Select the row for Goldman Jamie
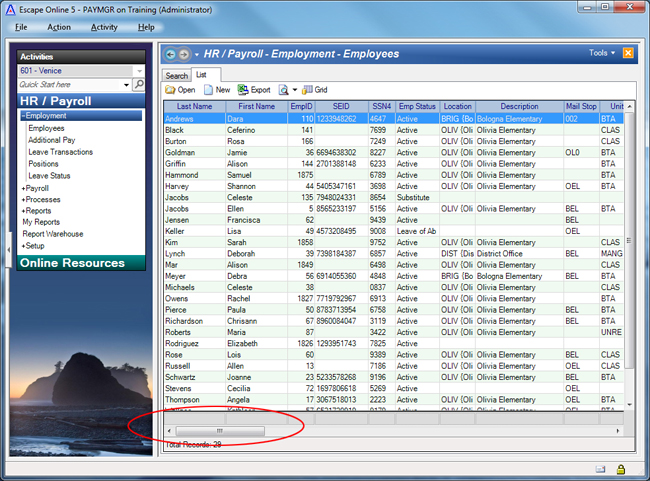This screenshot has width=650, height=481. tap(393, 153)
